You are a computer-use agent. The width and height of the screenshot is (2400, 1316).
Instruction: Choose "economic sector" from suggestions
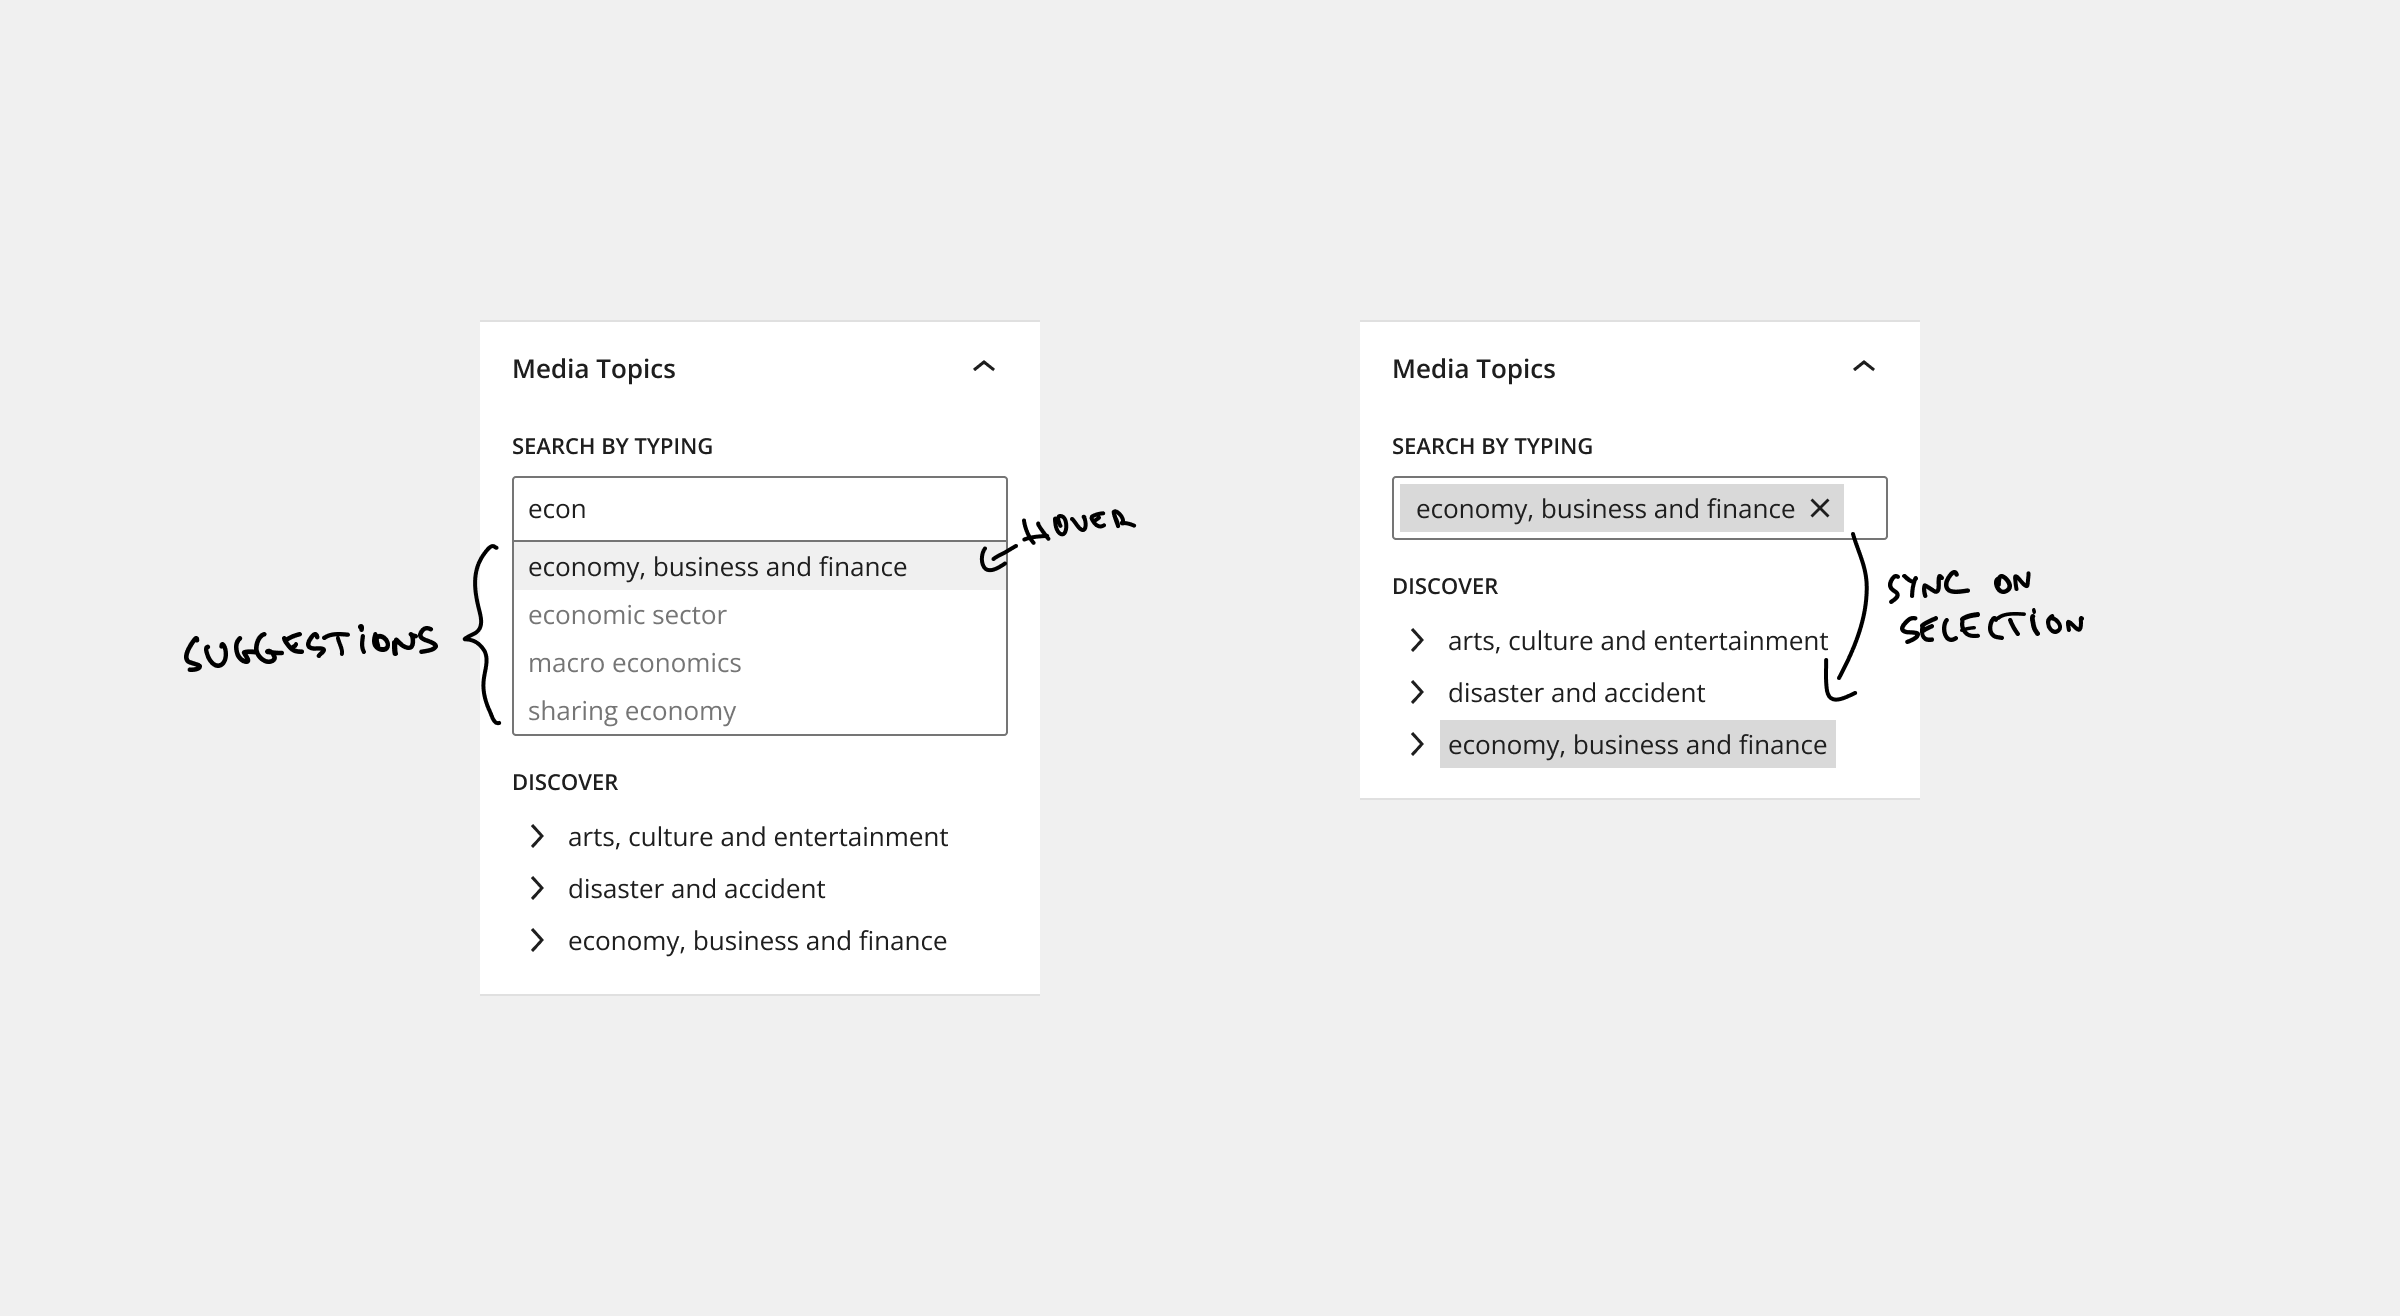pos(627,615)
